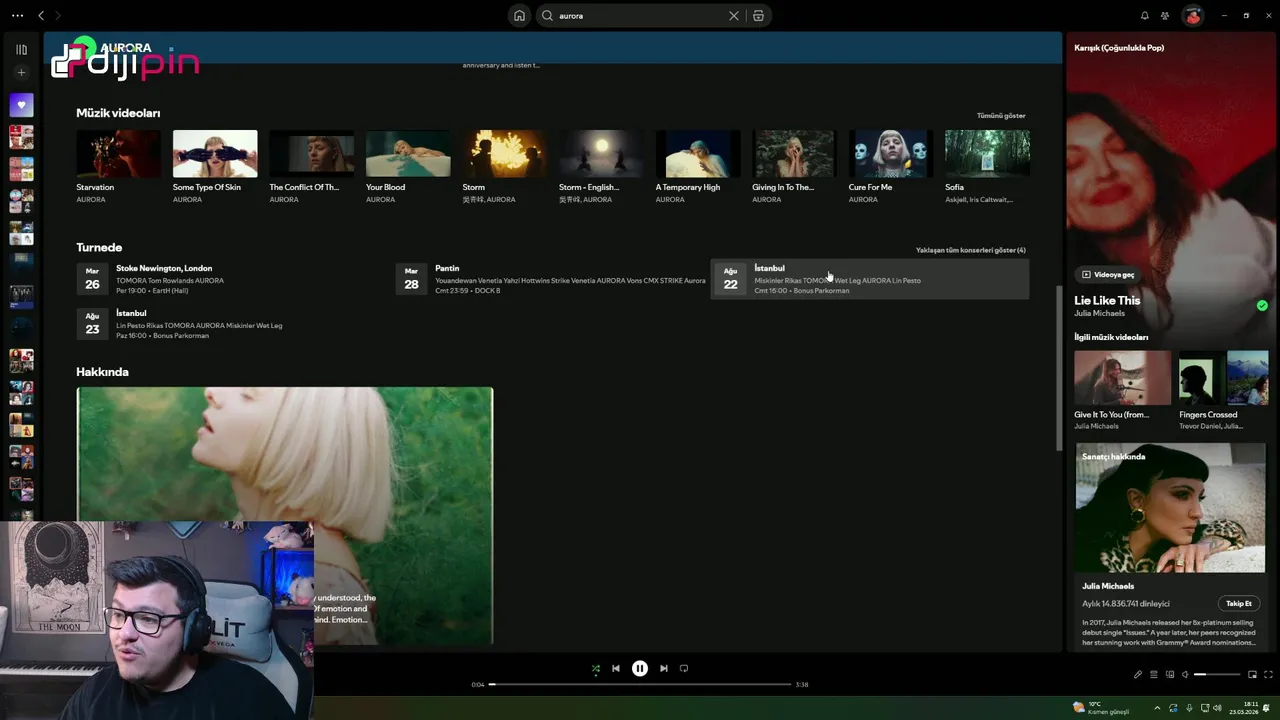
Task: Toggle the green saved checkmark for song
Action: (1262, 306)
